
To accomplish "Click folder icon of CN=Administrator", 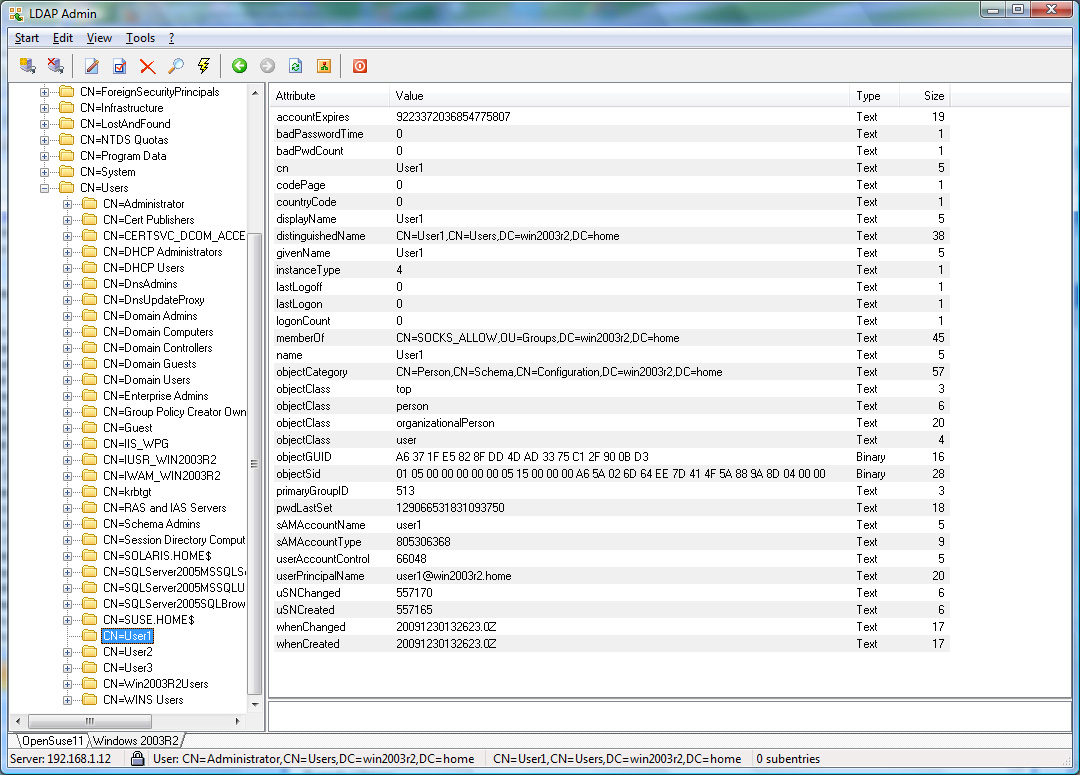I will (x=90, y=203).
